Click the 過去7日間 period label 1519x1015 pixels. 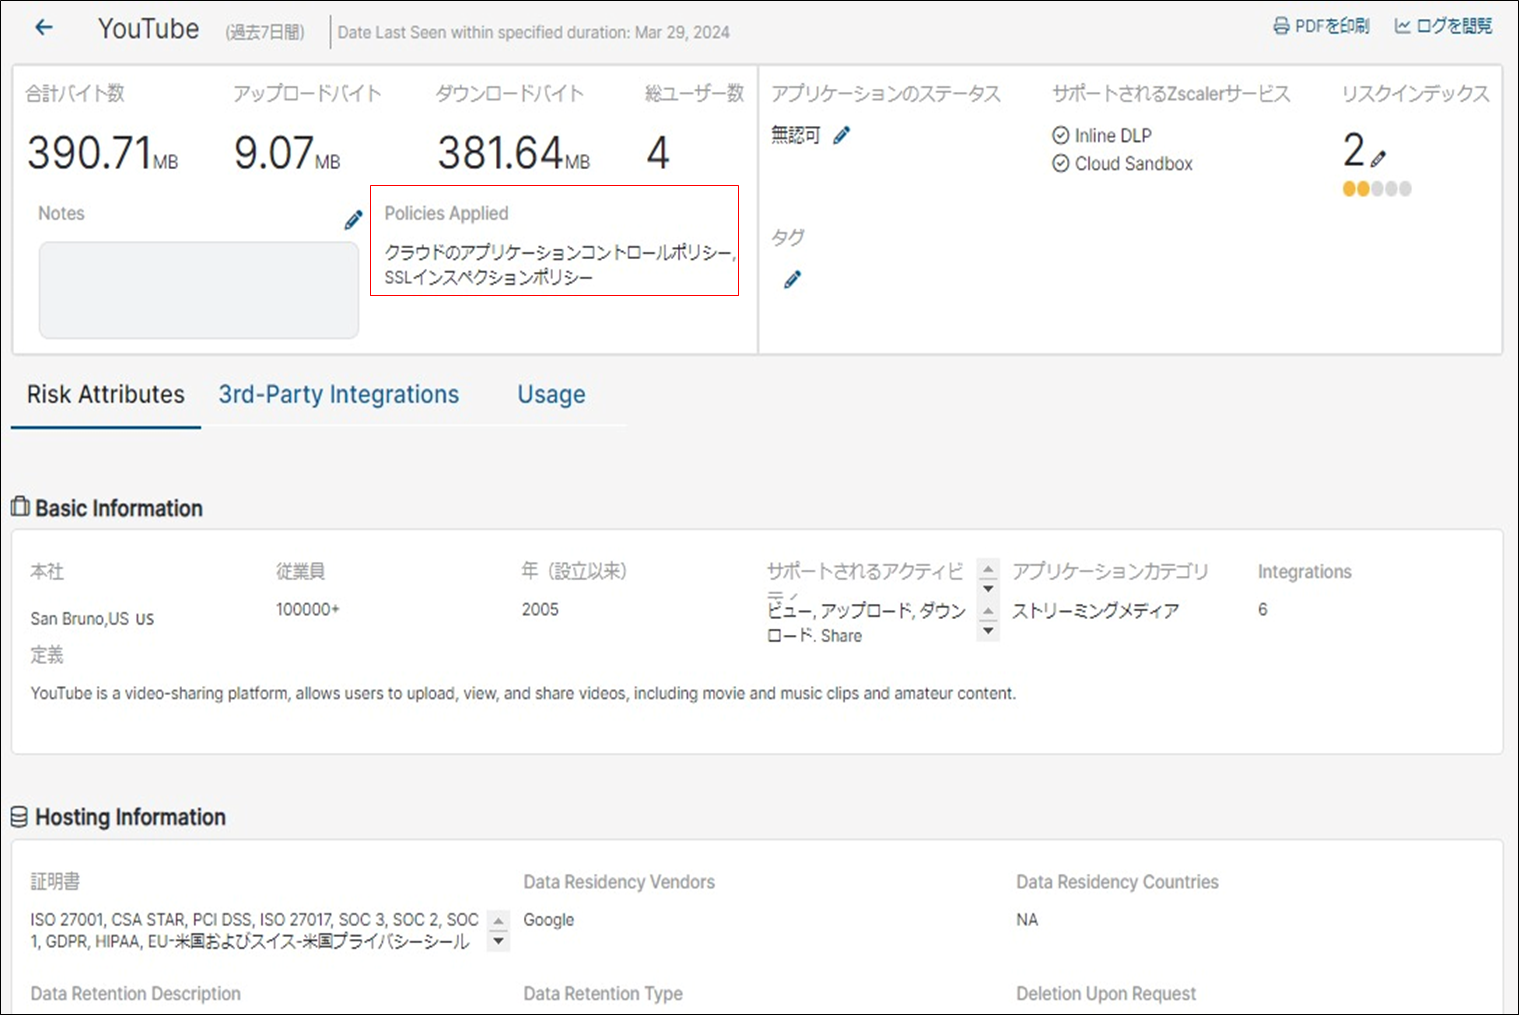[x=265, y=32]
